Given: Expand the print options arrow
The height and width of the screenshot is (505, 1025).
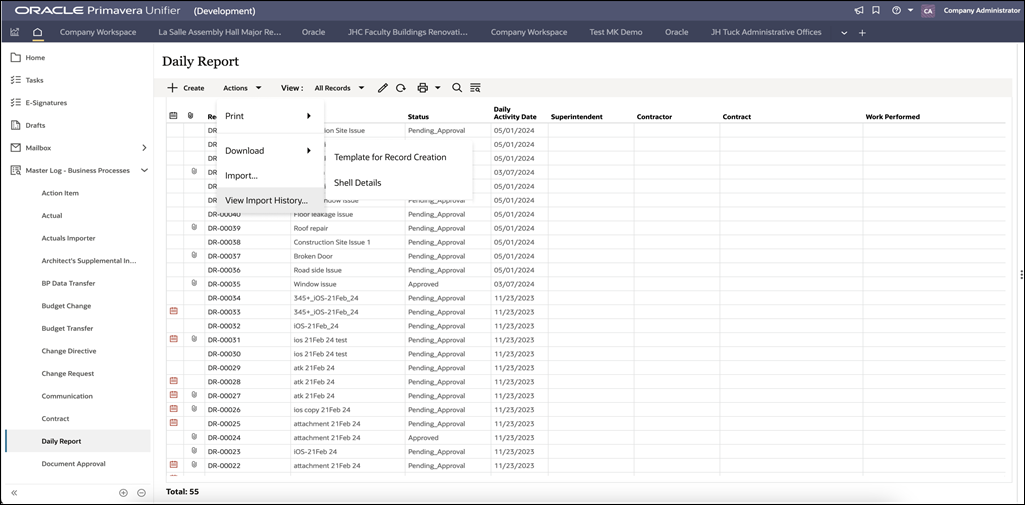Looking at the screenshot, I should tap(437, 88).
